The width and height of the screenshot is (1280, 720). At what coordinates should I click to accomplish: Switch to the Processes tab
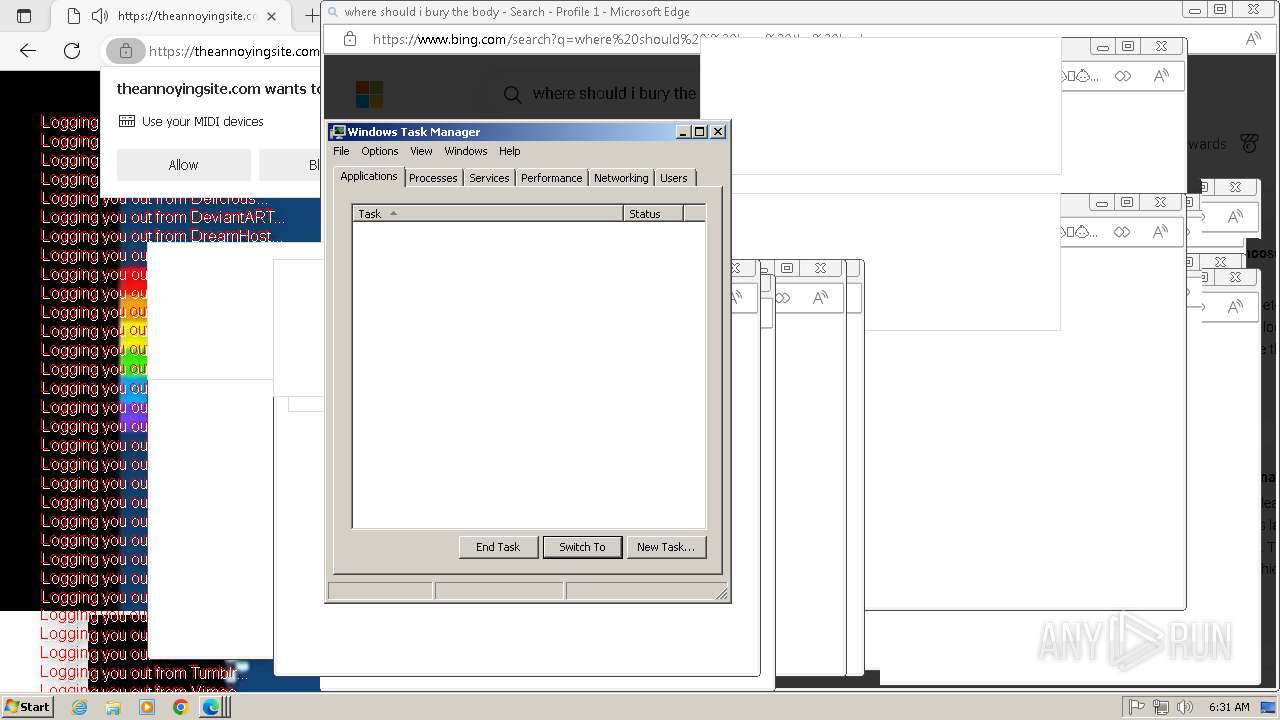click(x=433, y=178)
